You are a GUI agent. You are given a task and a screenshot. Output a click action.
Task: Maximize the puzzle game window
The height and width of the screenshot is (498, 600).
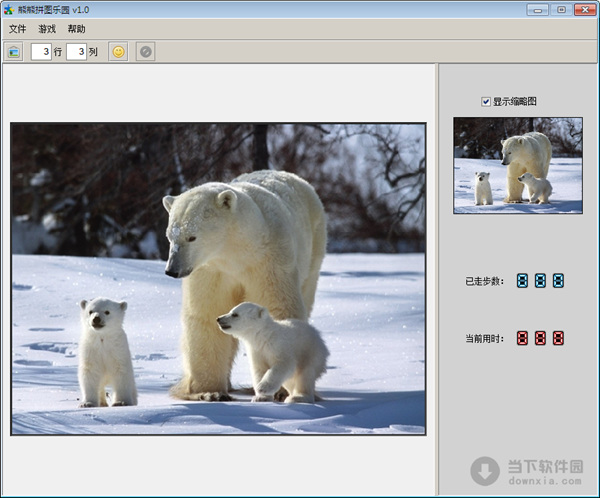pos(561,10)
